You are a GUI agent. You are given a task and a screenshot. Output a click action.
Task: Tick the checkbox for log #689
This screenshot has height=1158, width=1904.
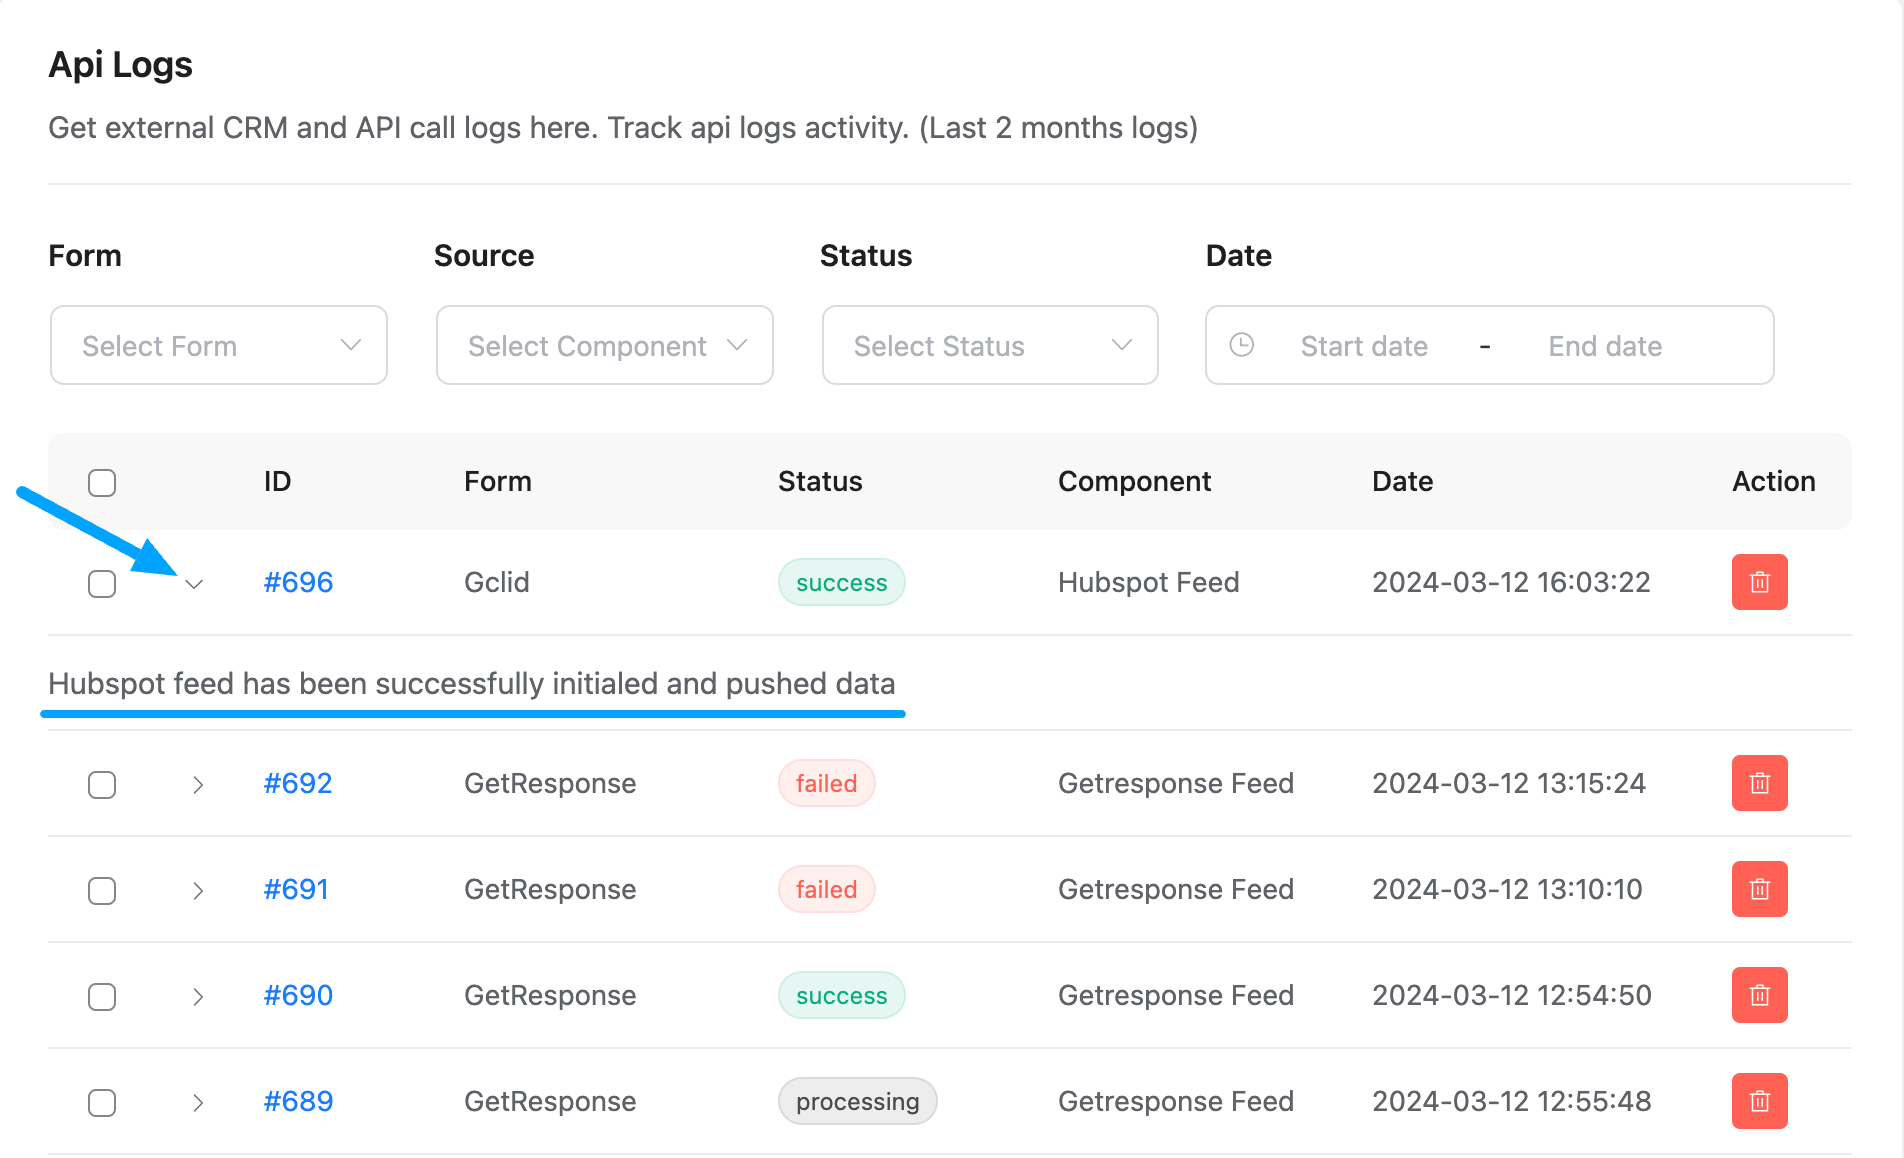pos(102,1103)
